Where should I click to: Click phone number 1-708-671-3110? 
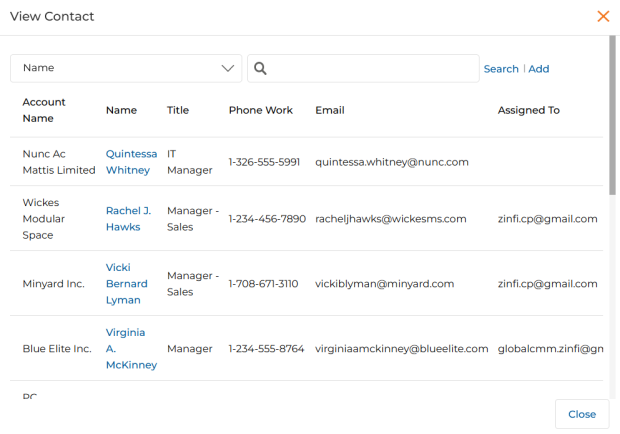coord(263,283)
